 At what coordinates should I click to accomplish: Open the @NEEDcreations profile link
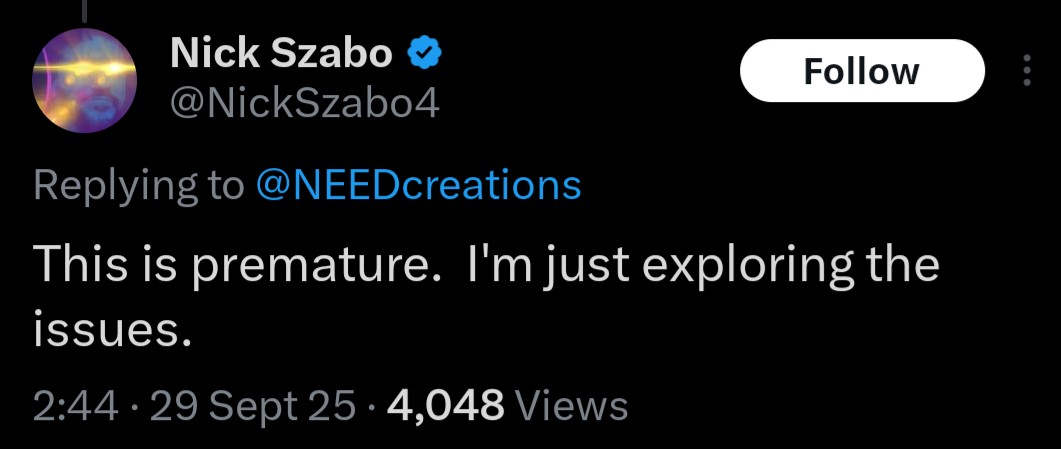[x=418, y=185]
